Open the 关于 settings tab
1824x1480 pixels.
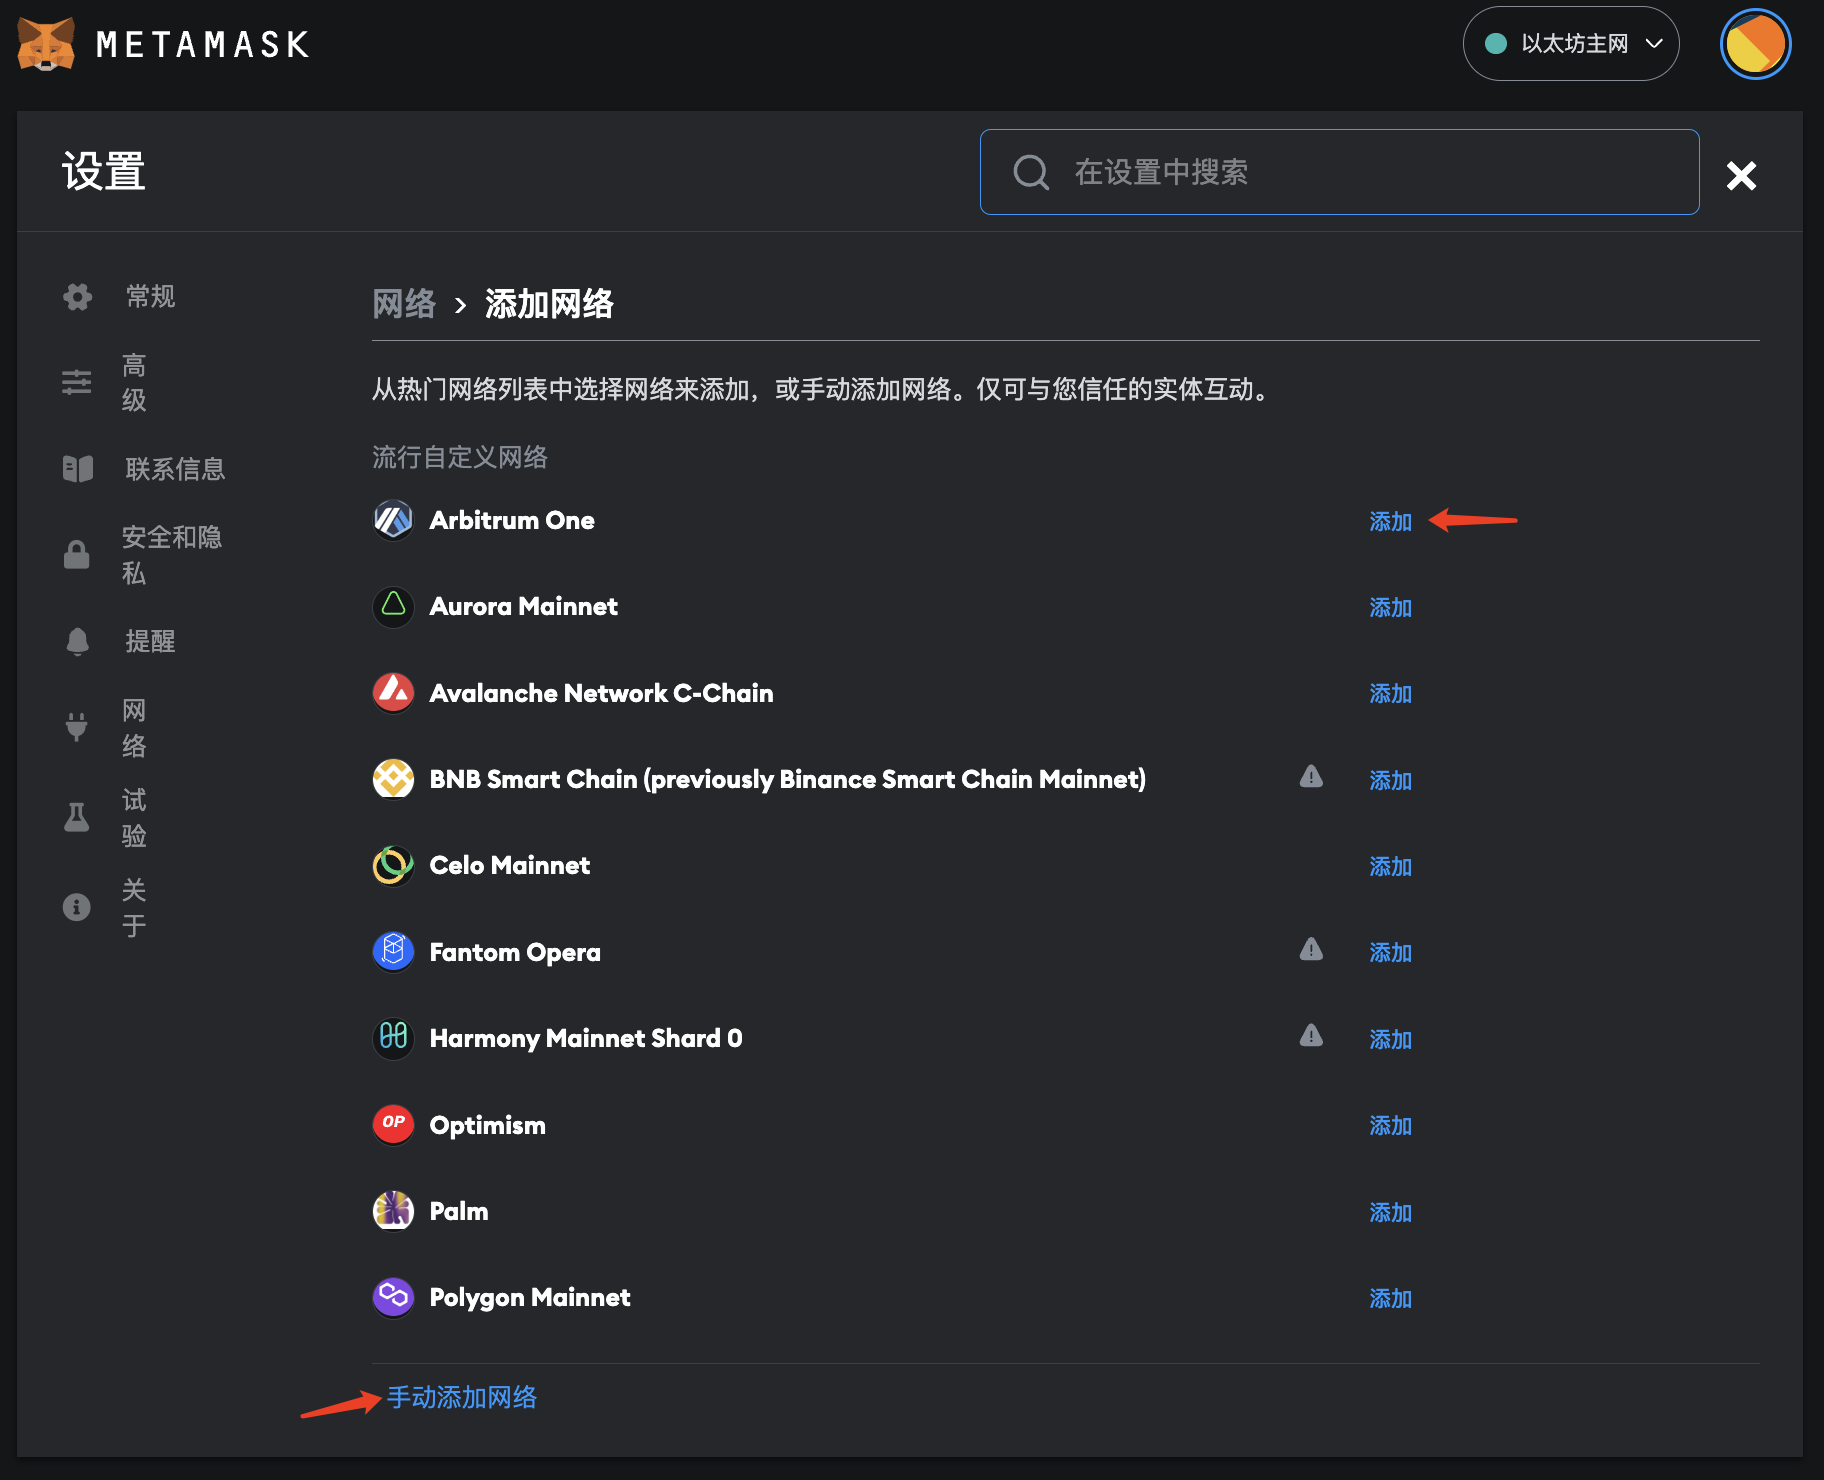pos(134,907)
